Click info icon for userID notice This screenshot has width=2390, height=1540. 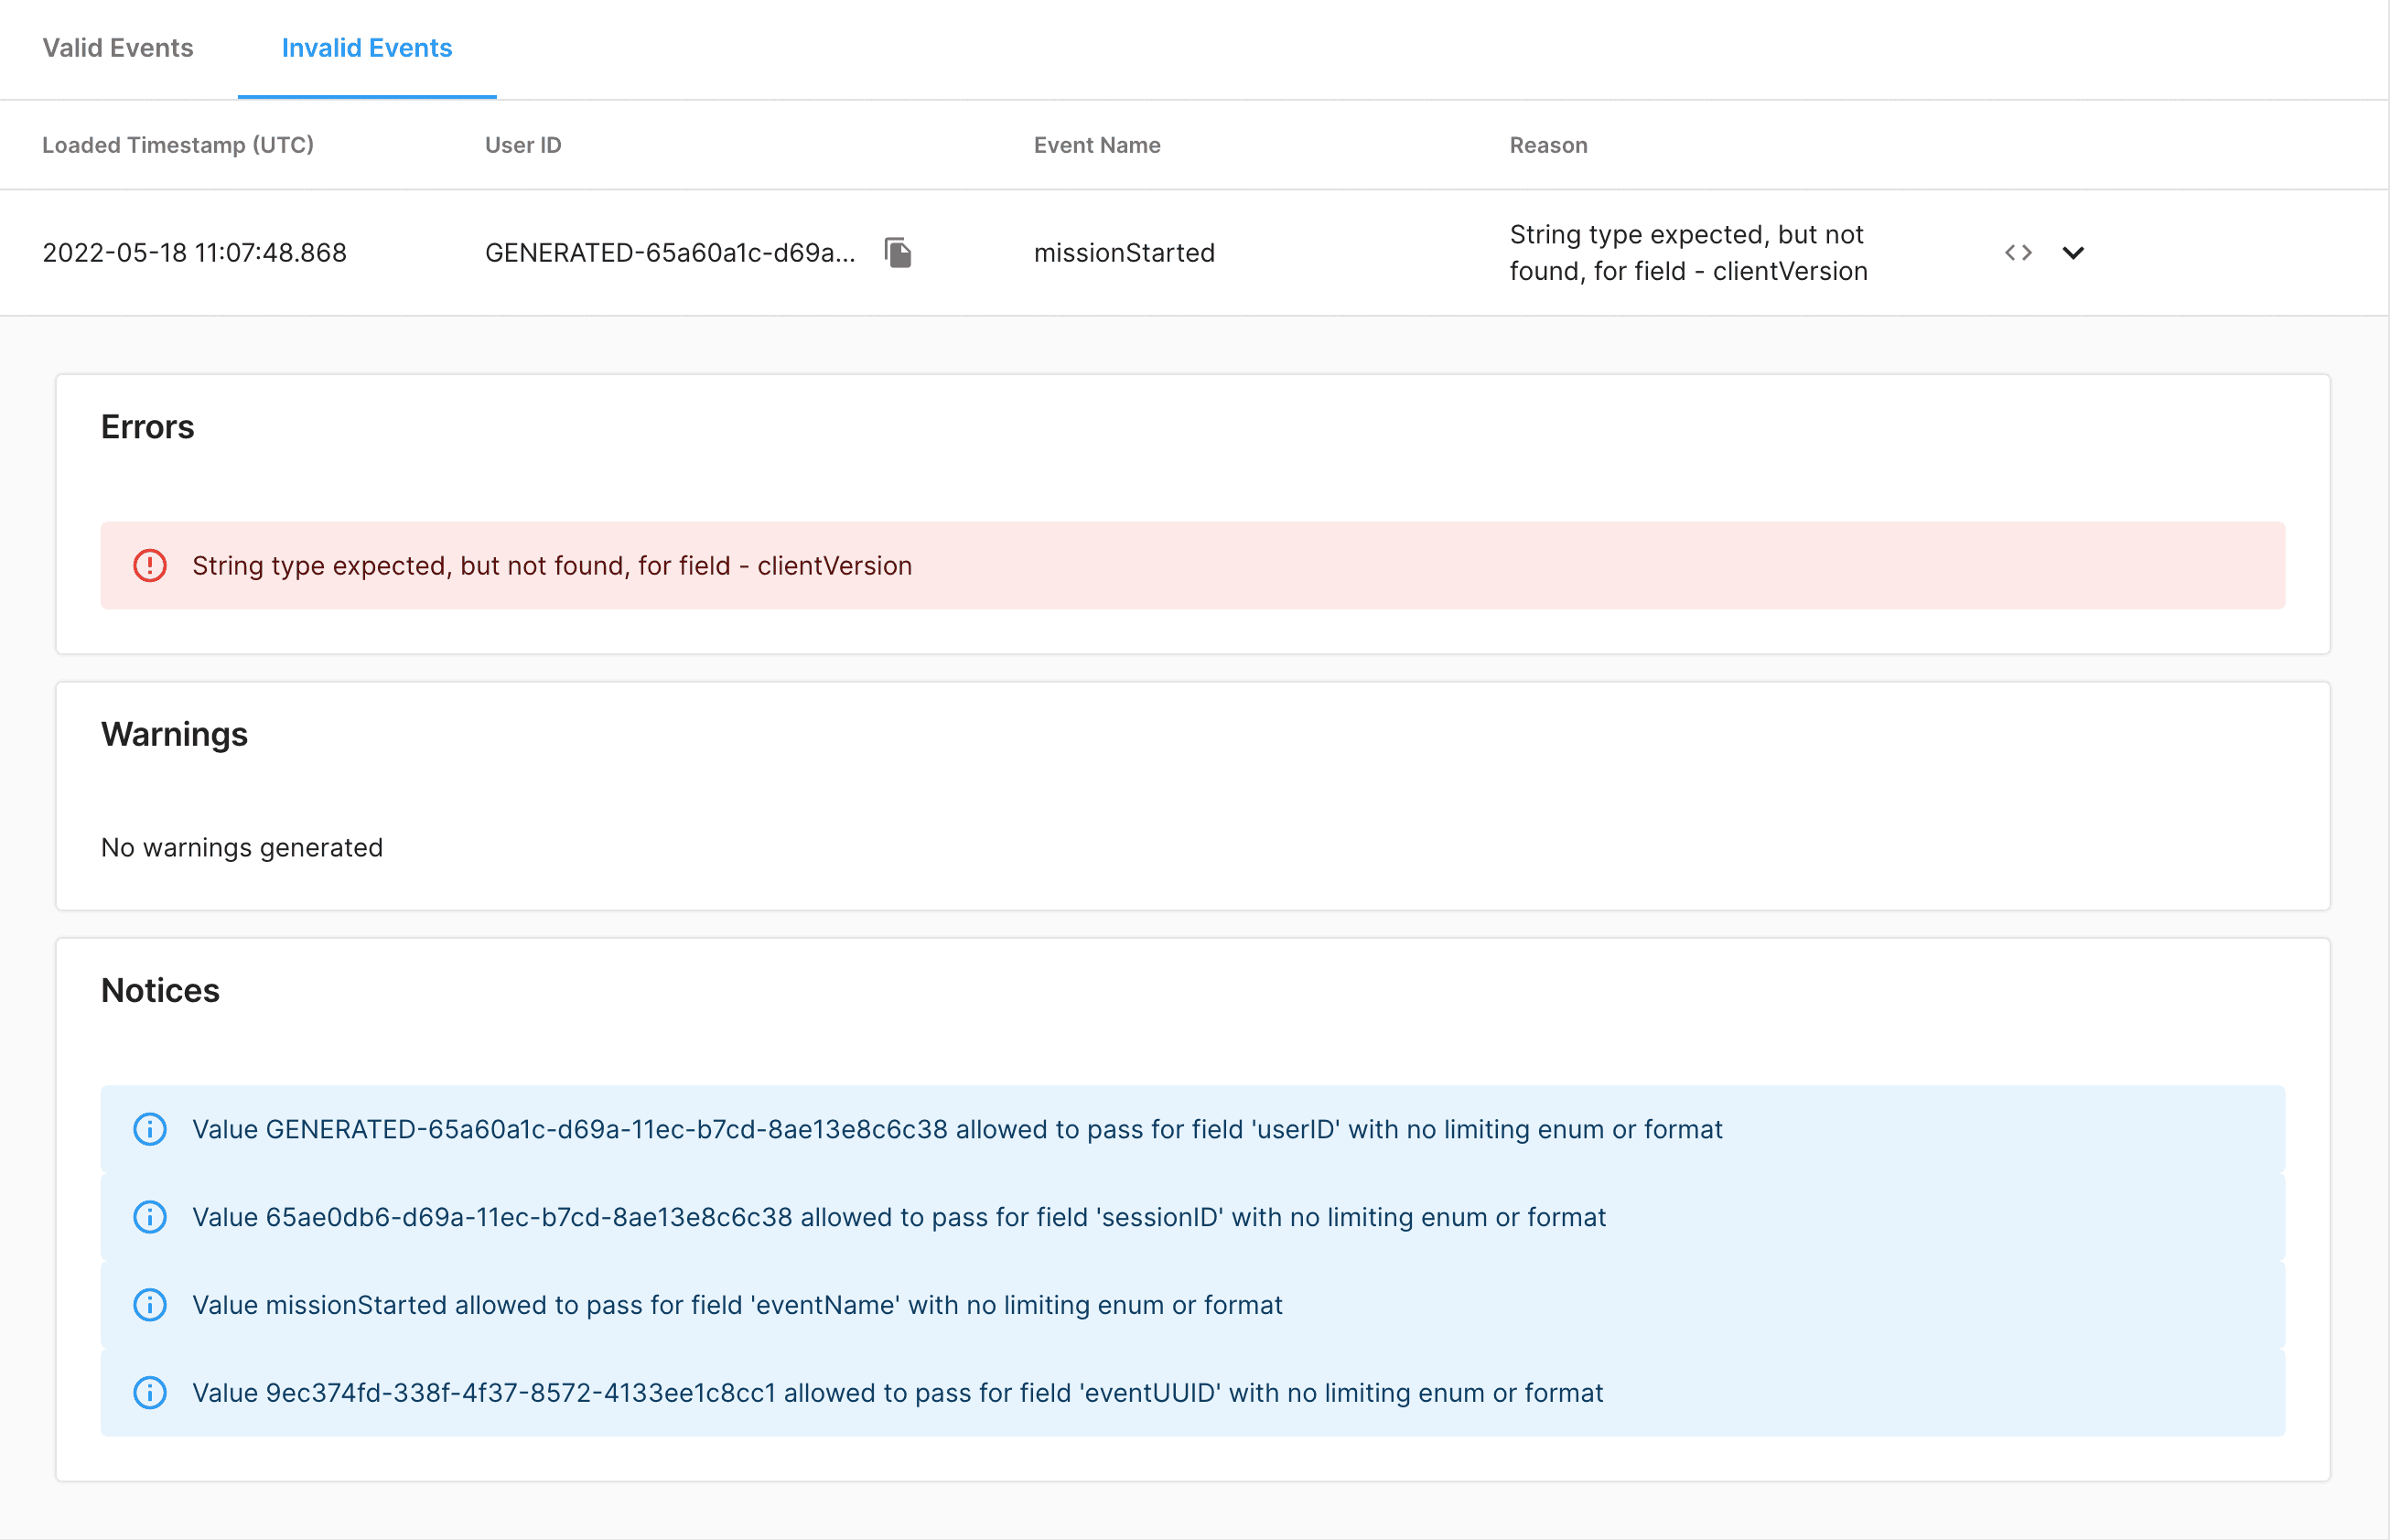[x=150, y=1130]
